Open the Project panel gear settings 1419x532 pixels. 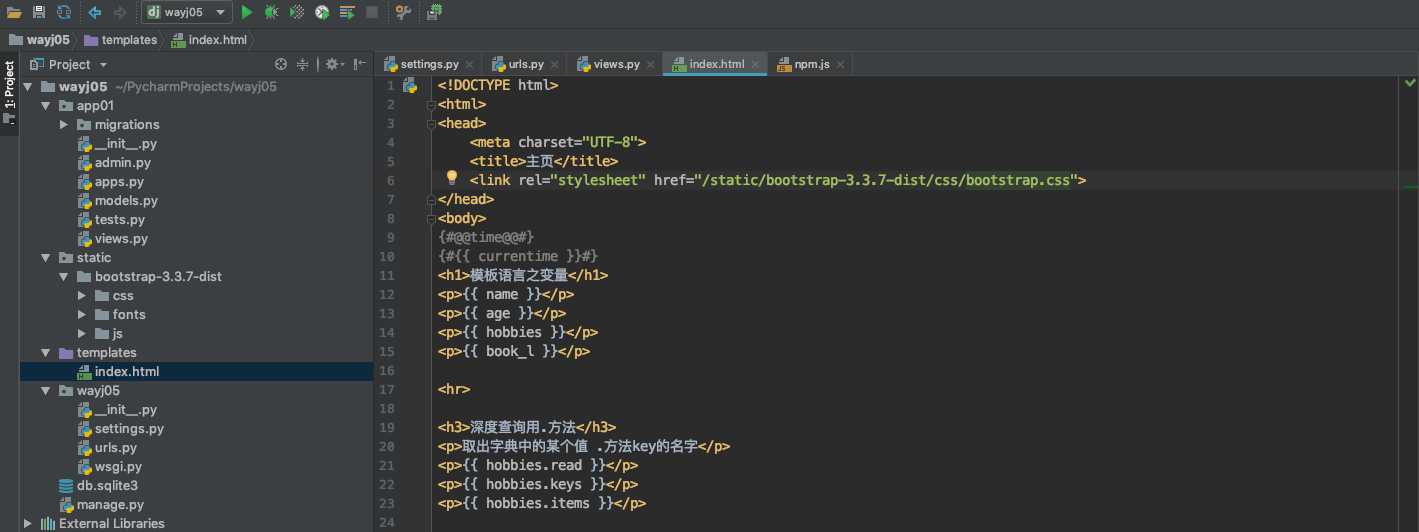click(x=334, y=64)
